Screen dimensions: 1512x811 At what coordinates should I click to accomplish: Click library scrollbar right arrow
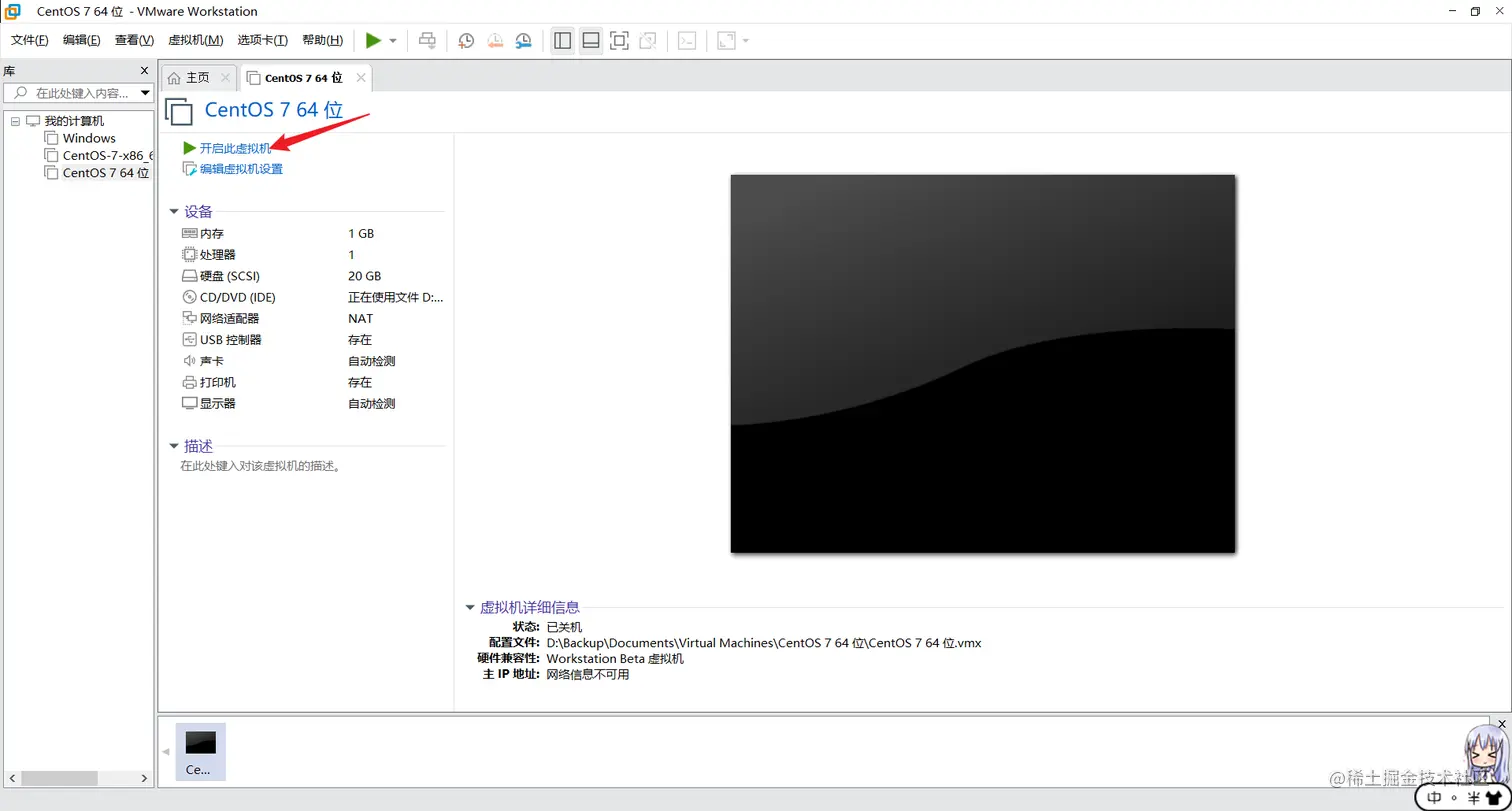coord(145,777)
